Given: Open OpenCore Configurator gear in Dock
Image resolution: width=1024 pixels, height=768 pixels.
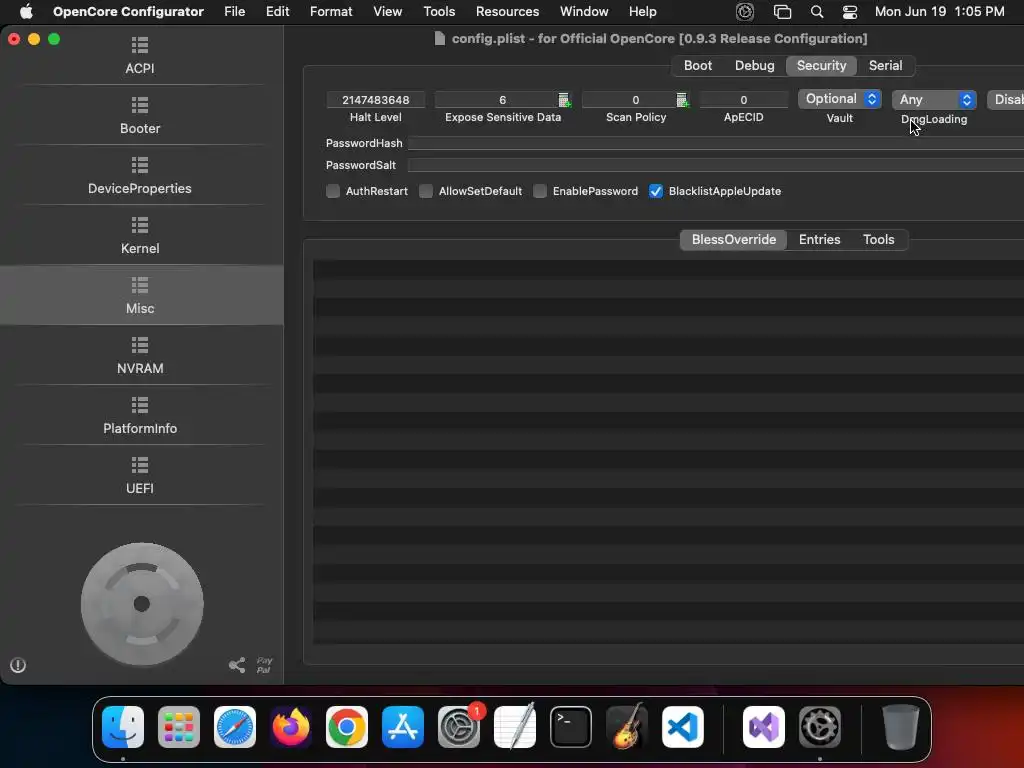Looking at the screenshot, I should (x=820, y=727).
